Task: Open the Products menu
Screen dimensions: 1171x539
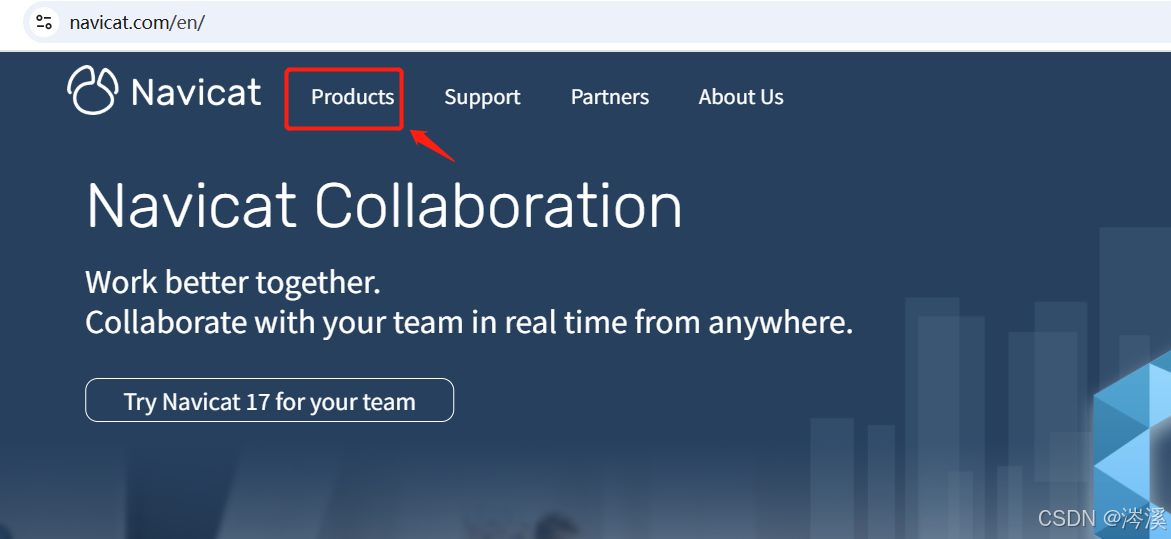Action: click(352, 97)
